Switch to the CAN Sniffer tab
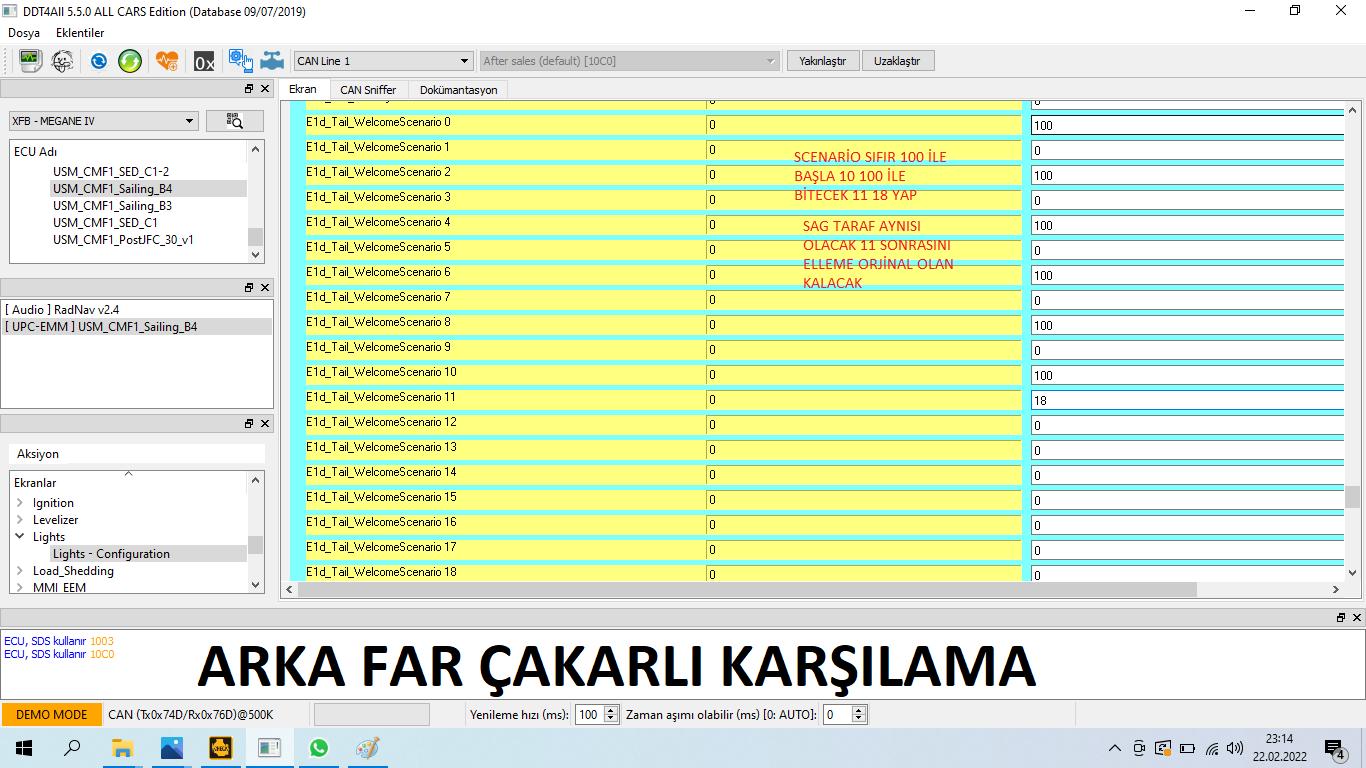The height and width of the screenshot is (768, 1366). pos(368,90)
